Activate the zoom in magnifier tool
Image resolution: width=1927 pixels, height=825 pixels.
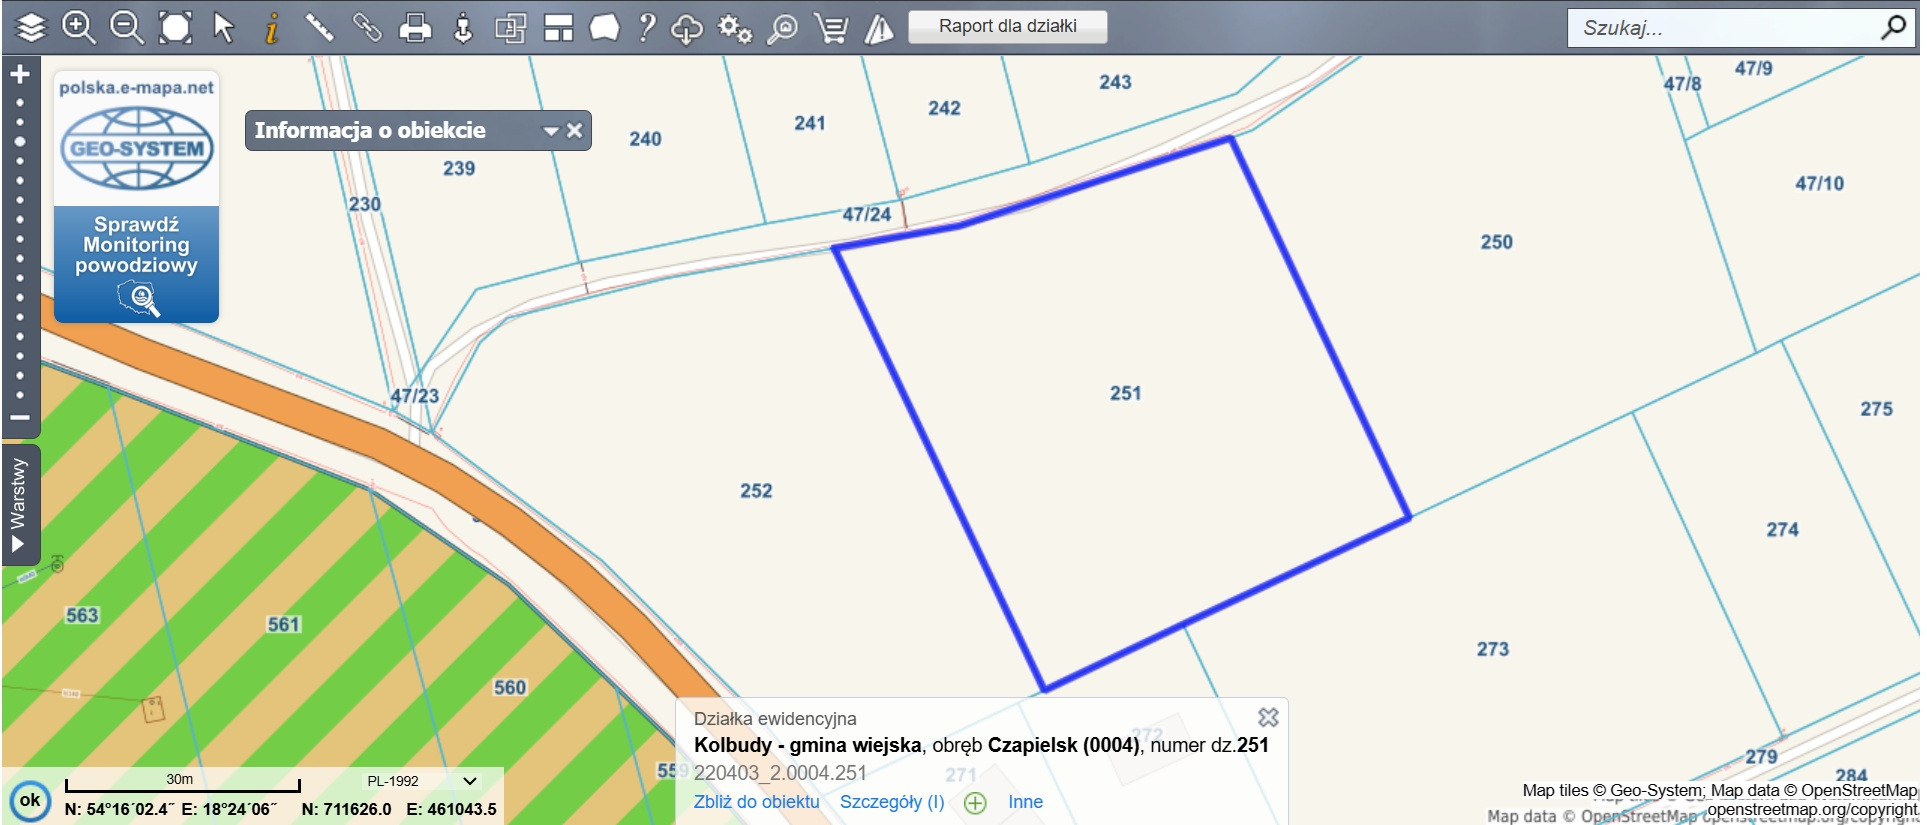pos(79,27)
